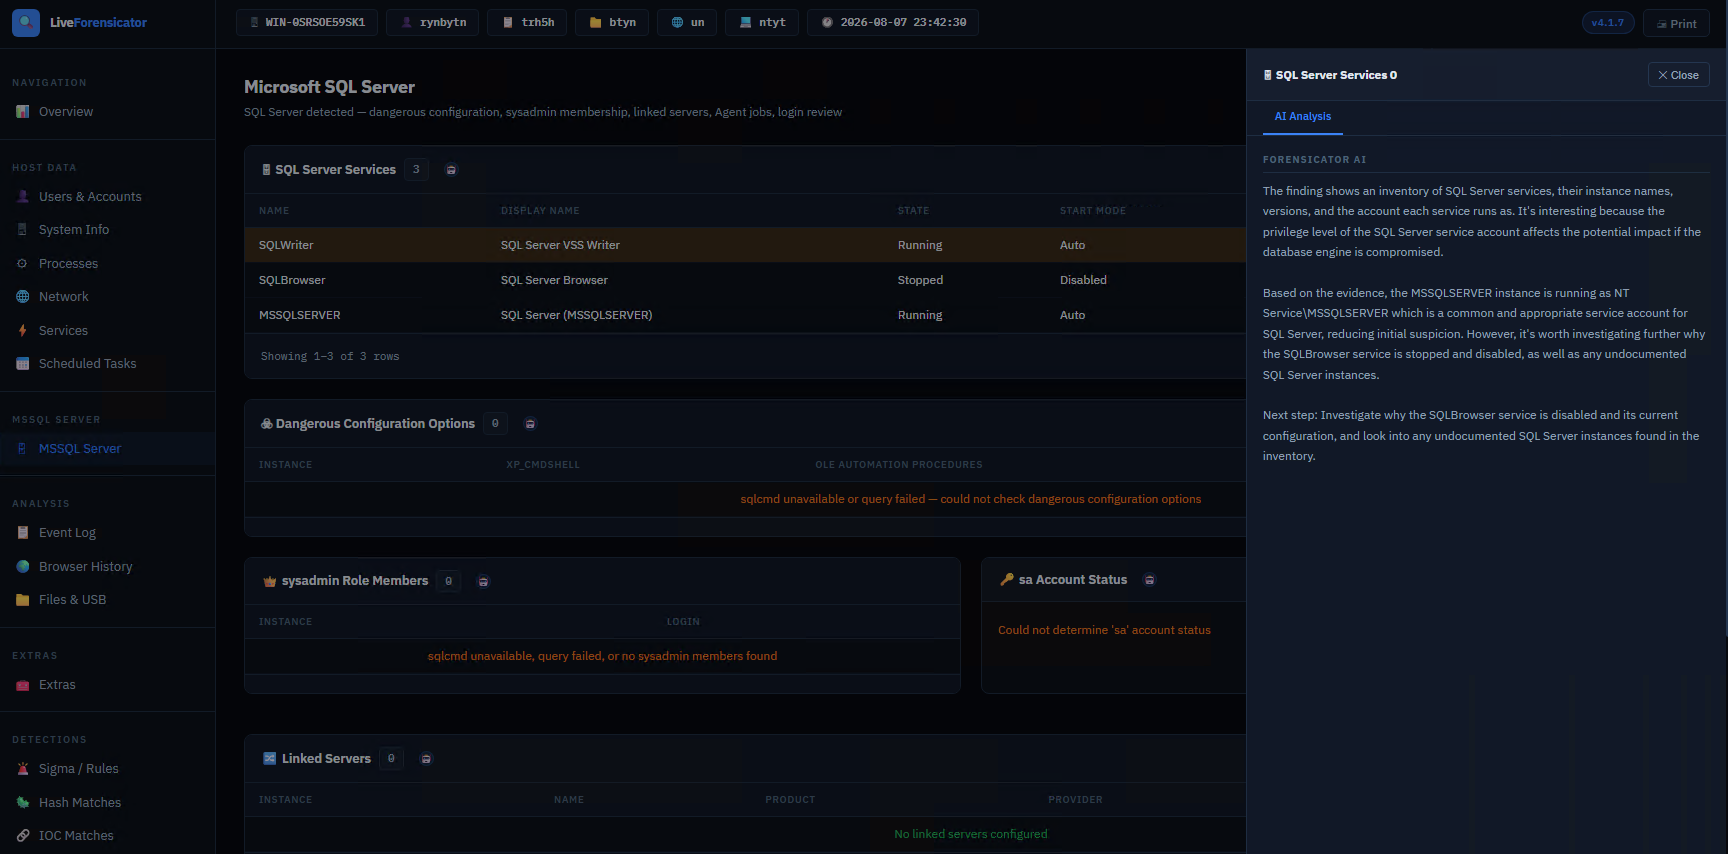
Task: Sort services by STATE column header
Action: click(x=913, y=211)
